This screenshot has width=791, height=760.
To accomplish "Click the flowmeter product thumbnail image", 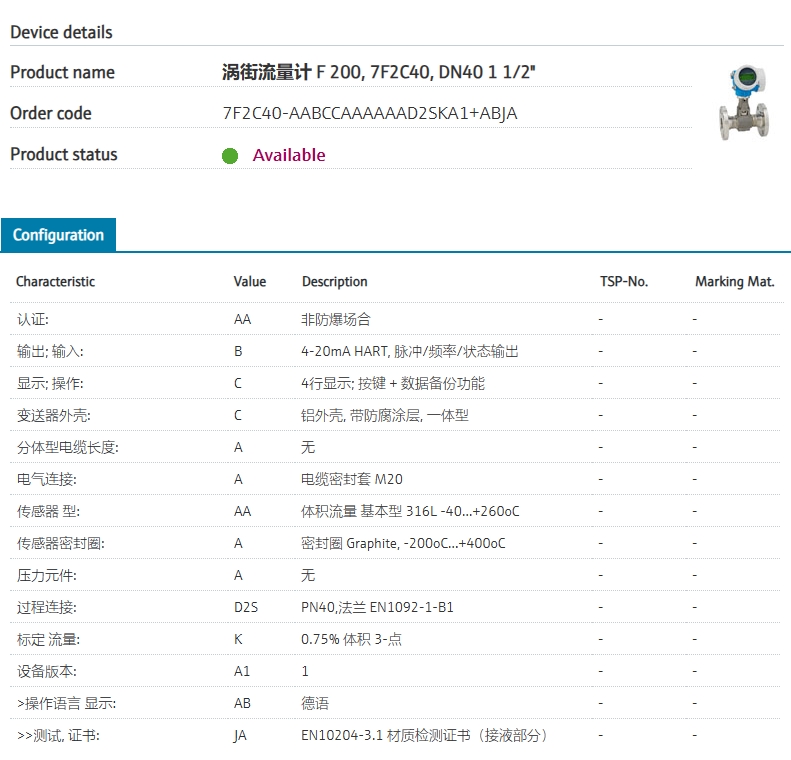I will (744, 102).
